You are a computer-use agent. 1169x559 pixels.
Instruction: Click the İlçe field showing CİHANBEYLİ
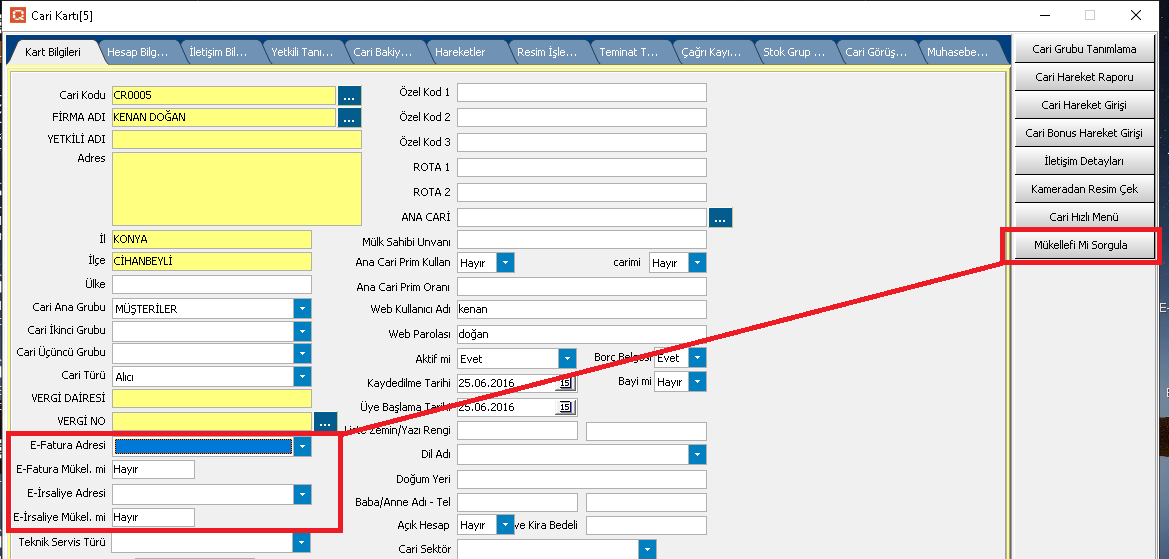pyautogui.click(x=212, y=262)
